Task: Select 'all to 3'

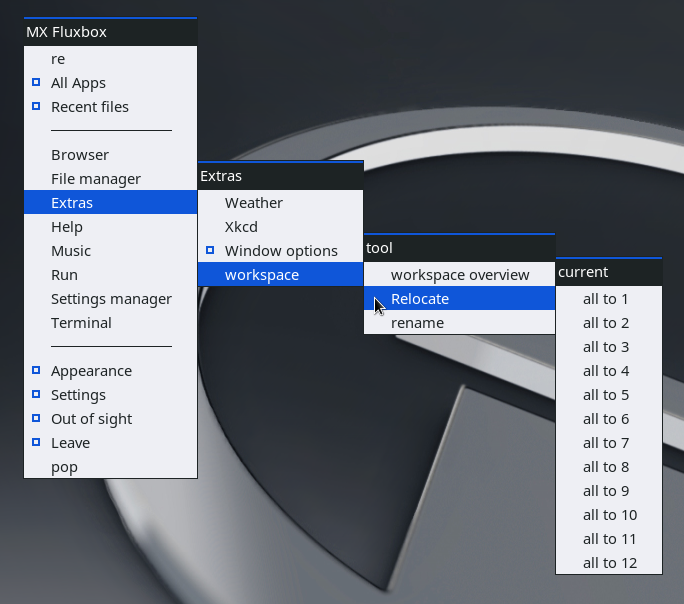Action: point(609,346)
